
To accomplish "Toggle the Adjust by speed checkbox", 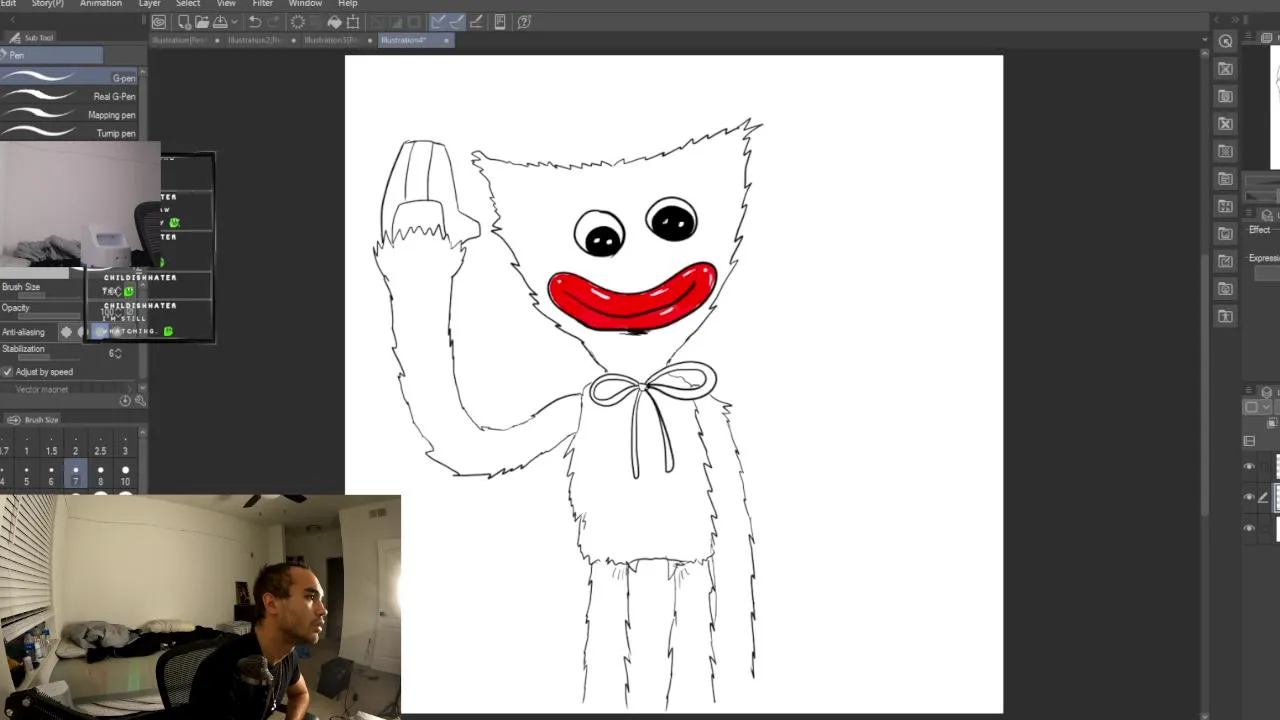I will (8, 372).
